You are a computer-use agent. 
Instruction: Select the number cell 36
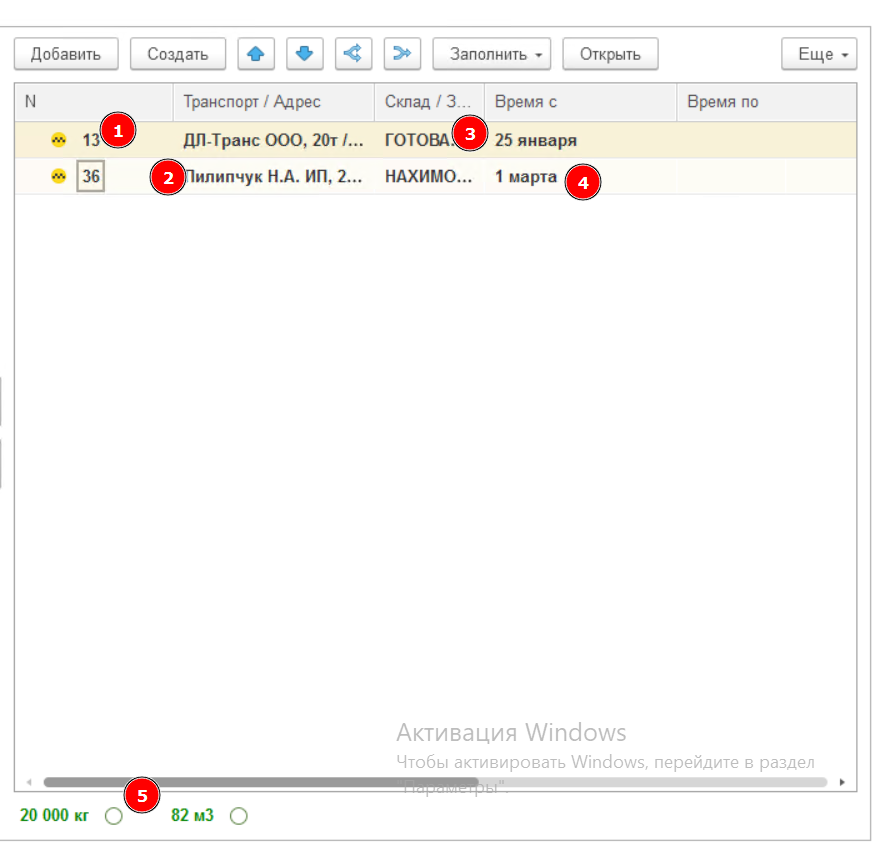tap(91, 177)
